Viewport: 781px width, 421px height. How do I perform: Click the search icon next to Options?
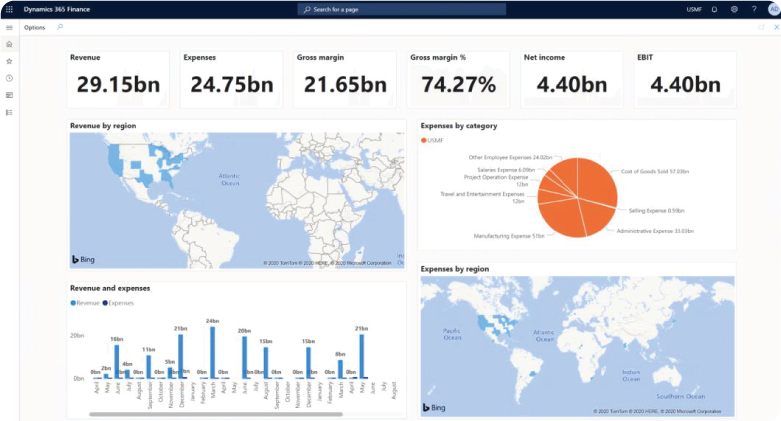[60, 27]
